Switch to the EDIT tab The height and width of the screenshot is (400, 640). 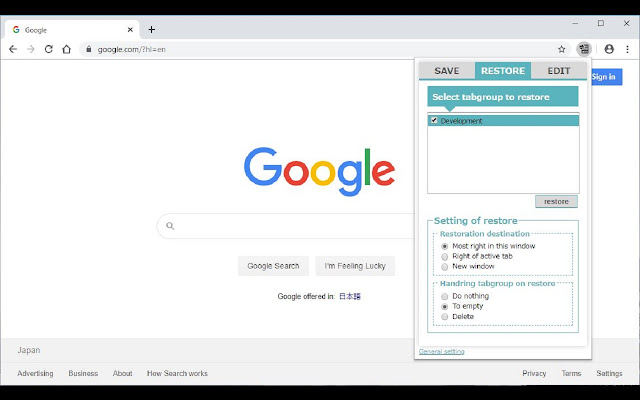pos(559,71)
